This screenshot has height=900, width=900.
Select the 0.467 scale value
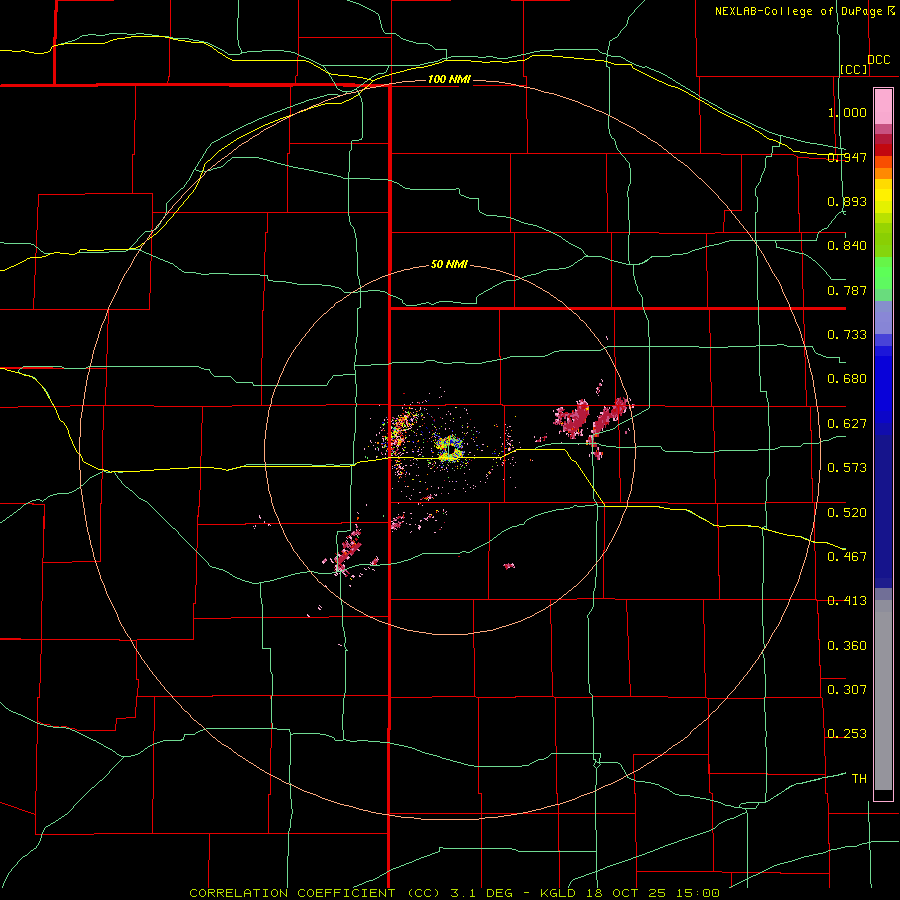click(x=847, y=557)
